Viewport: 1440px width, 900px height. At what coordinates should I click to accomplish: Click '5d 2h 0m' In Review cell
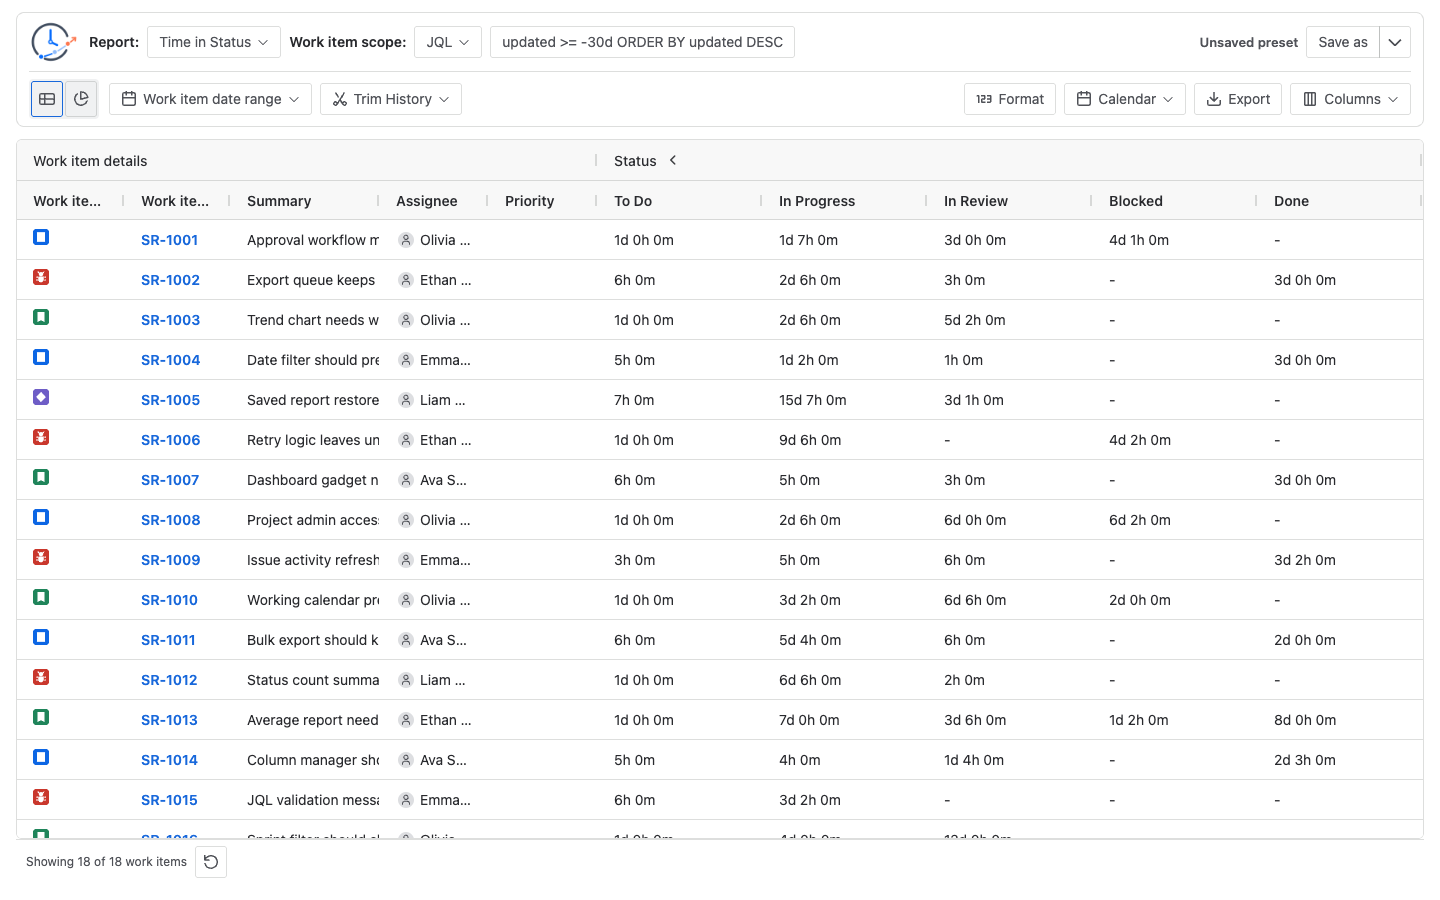click(975, 320)
